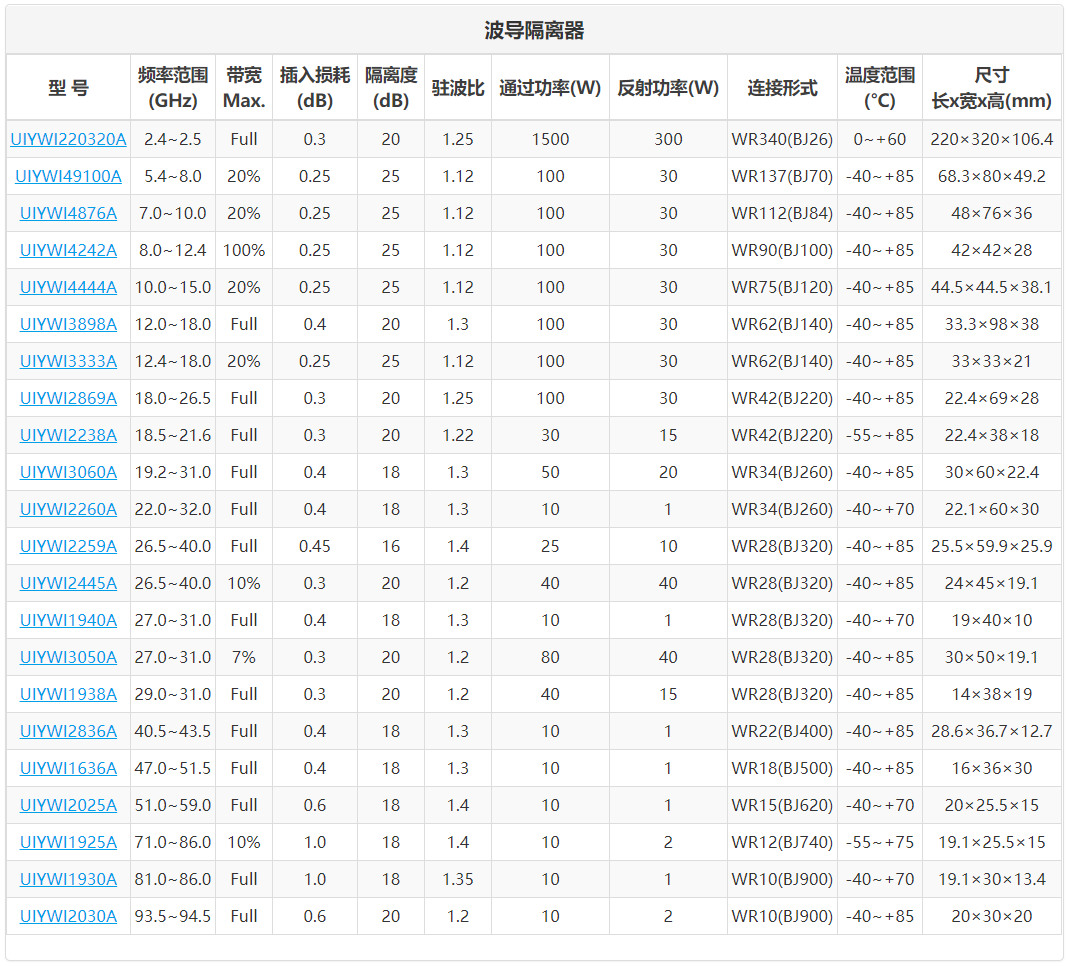Viewport: 1072px width, 966px height.
Task: Open the UIYWI1940A link
Action: [68, 620]
